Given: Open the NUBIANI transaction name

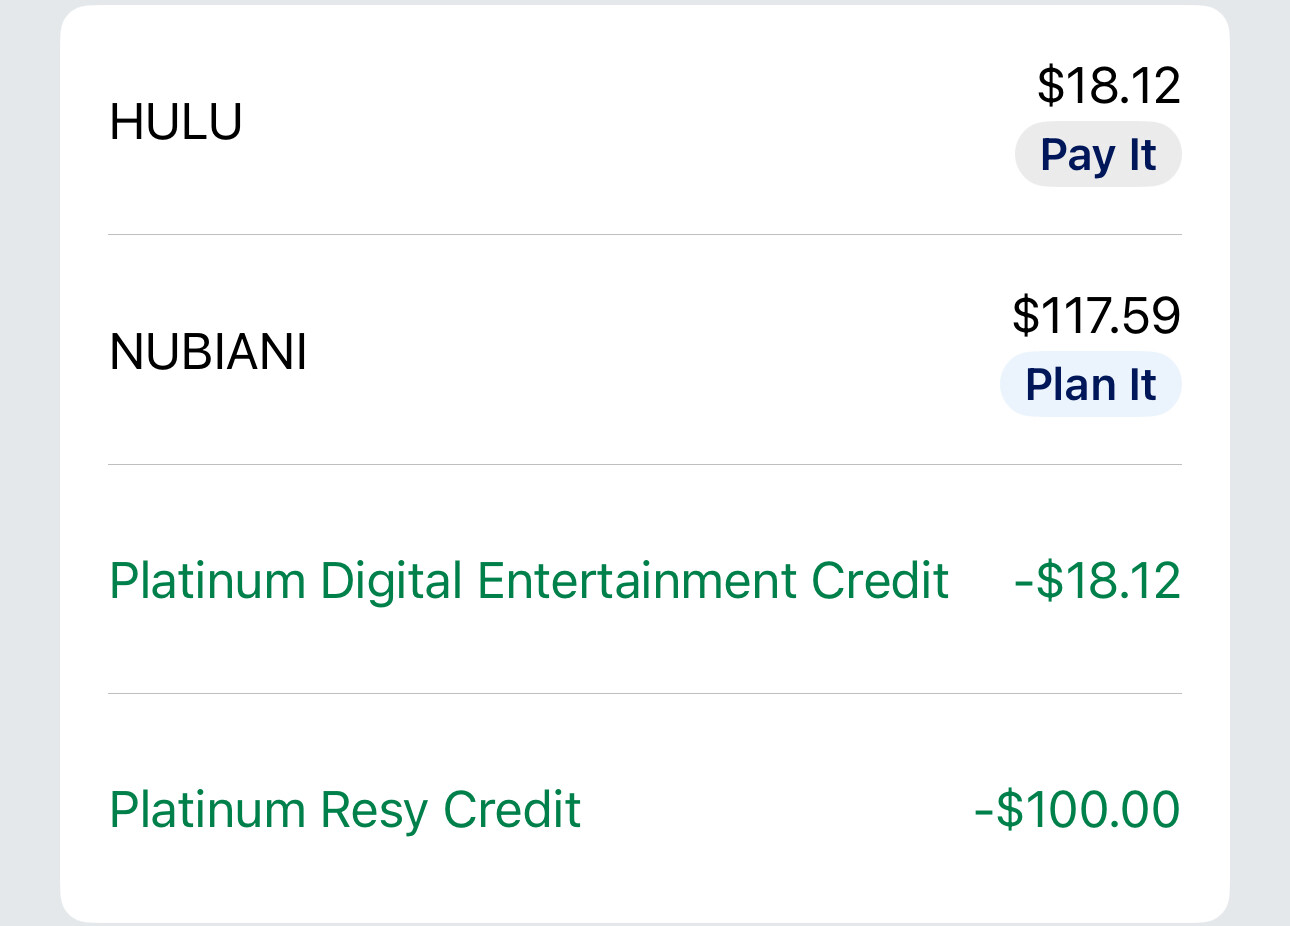Looking at the screenshot, I should coord(208,352).
